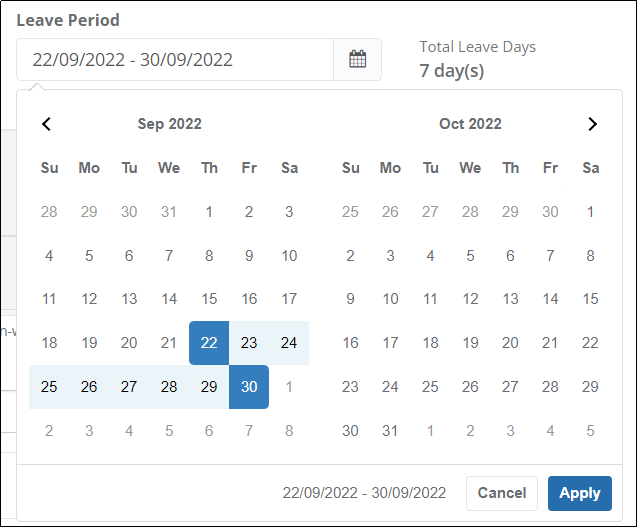Select 19 in October 2022 calendar
This screenshot has width=638, height=528.
point(470,343)
